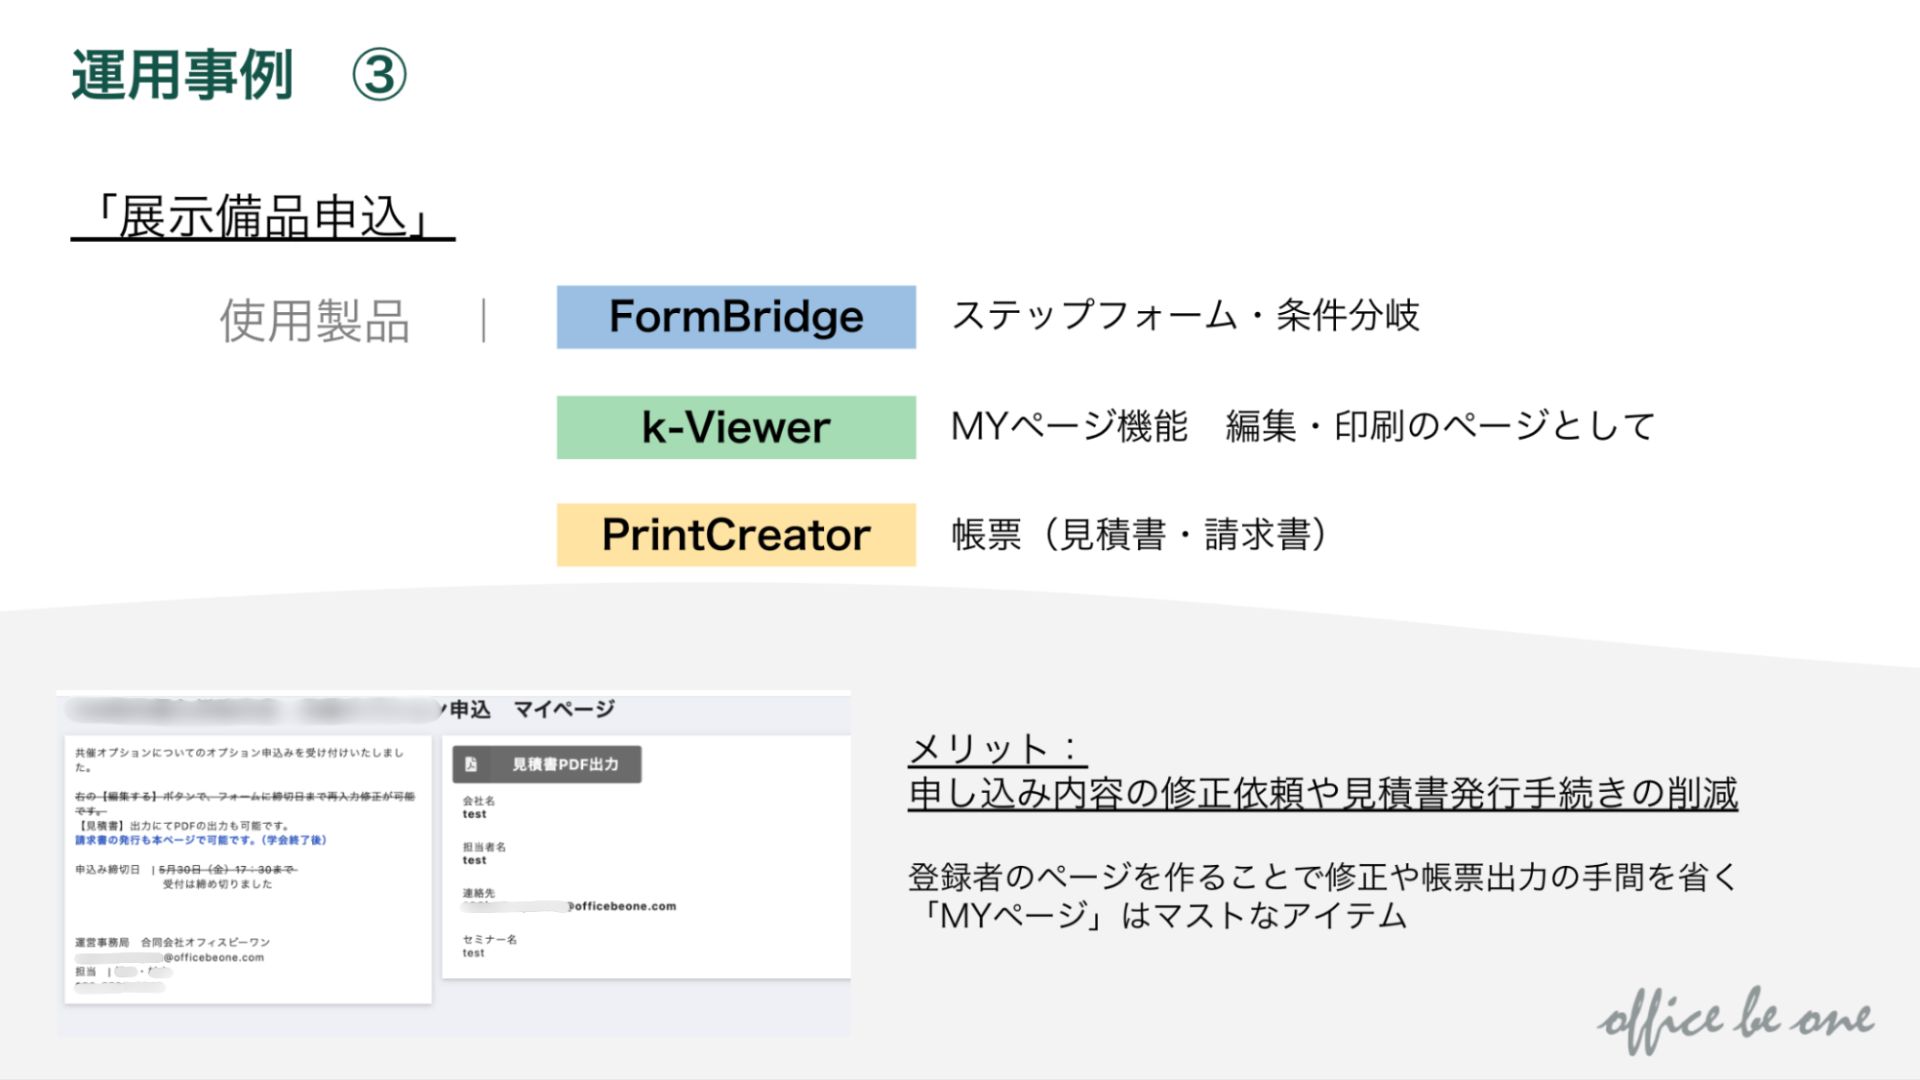This screenshot has height=1080, width=1920.
Task: Click the 運用事例 ③ slide title
Action: [x=239, y=75]
